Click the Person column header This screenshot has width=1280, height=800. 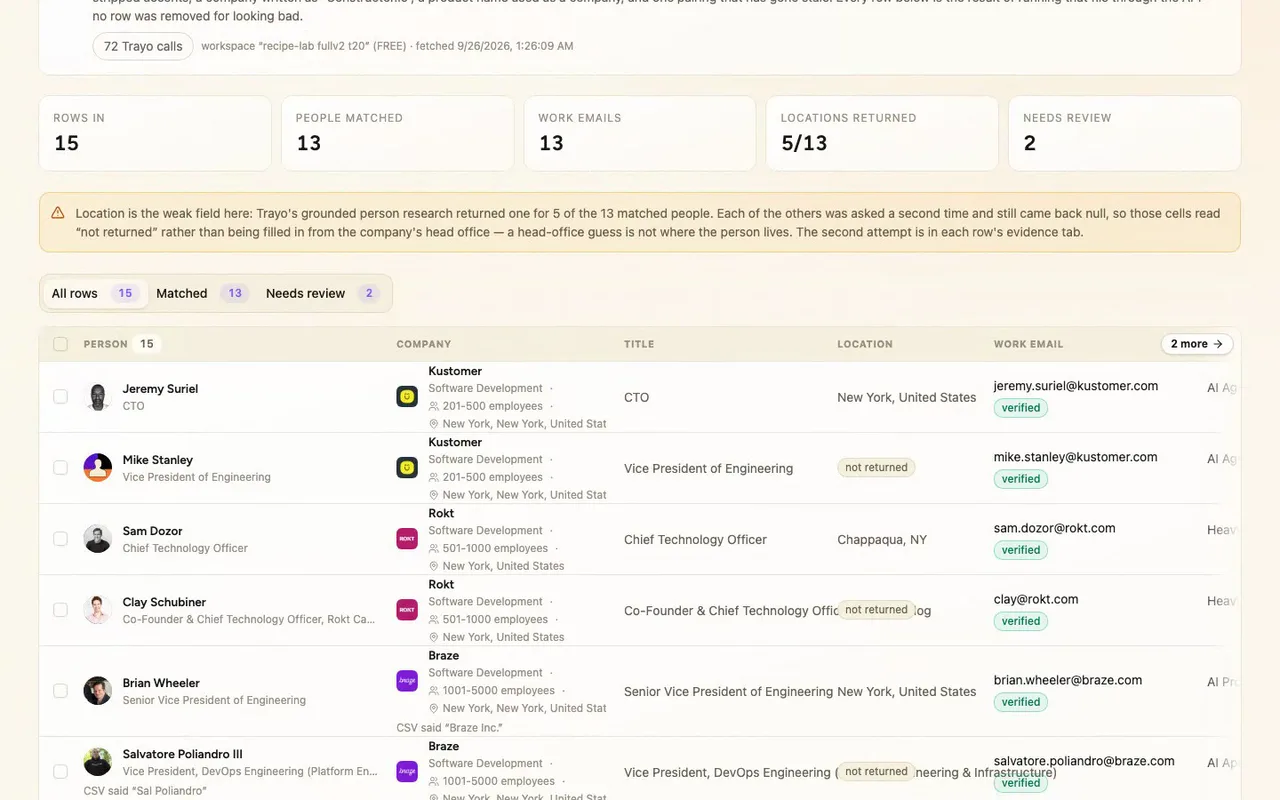pos(106,344)
